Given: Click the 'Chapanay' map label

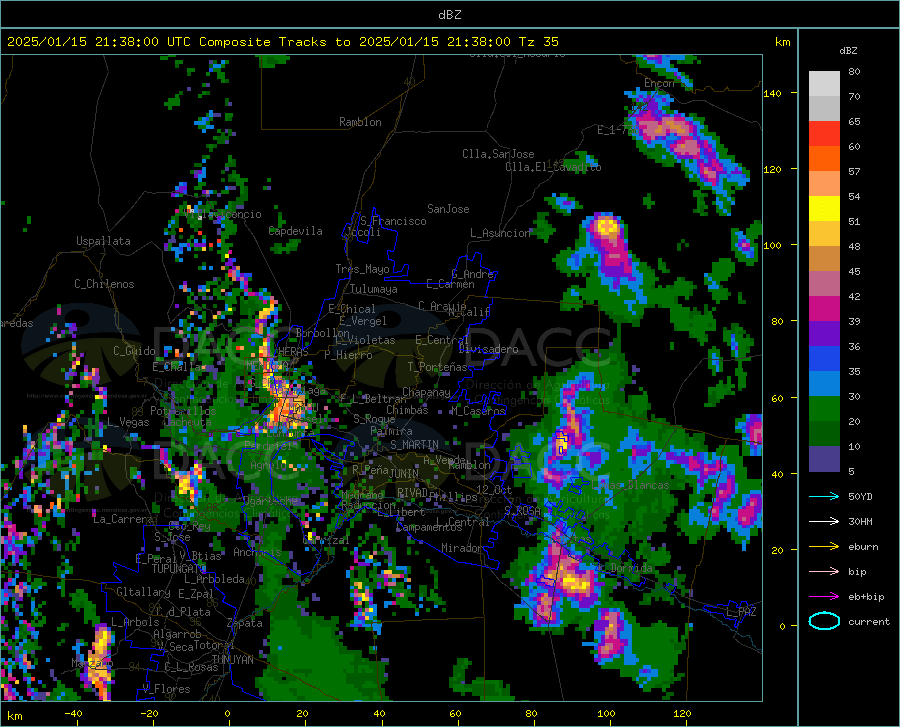Looking at the screenshot, I should coord(426,392).
